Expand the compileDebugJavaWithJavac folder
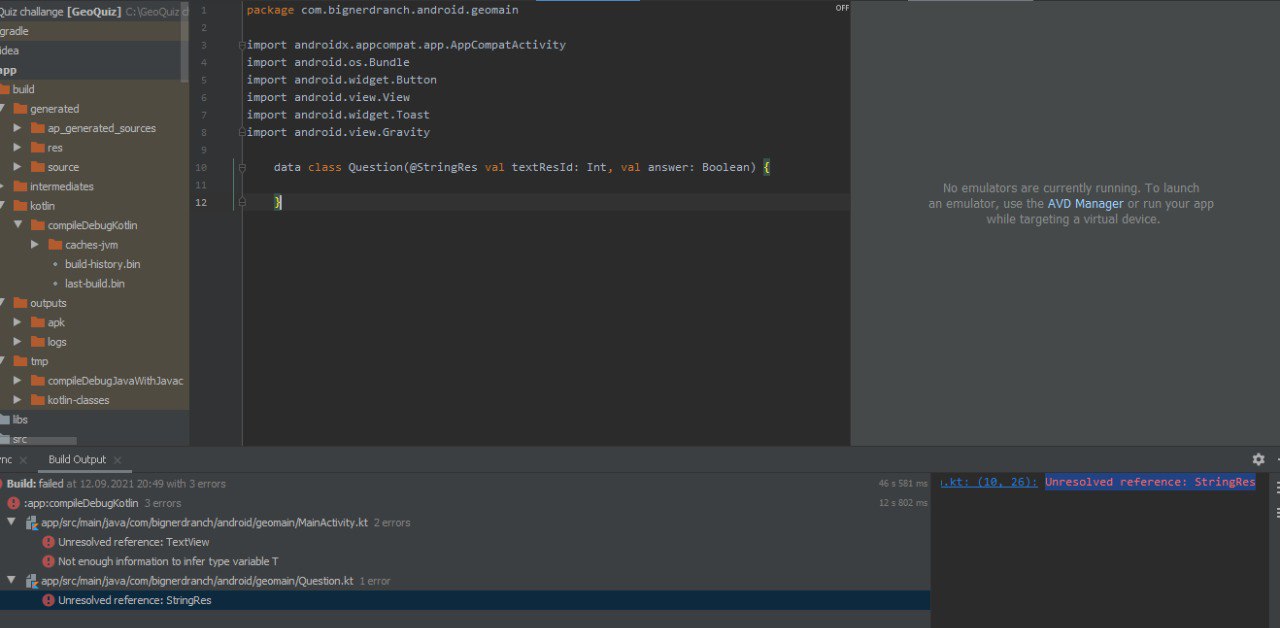This screenshot has height=628, width=1280. pyautogui.click(x=18, y=381)
